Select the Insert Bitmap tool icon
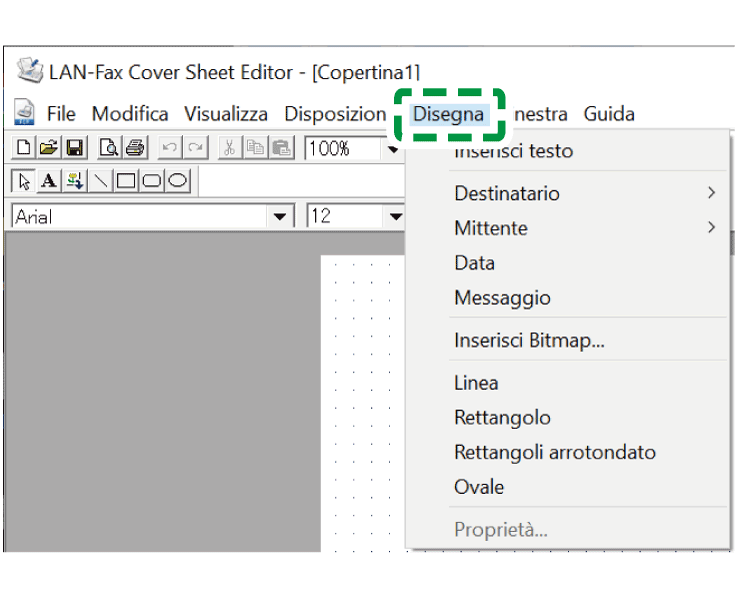737x594 pixels. tap(74, 180)
